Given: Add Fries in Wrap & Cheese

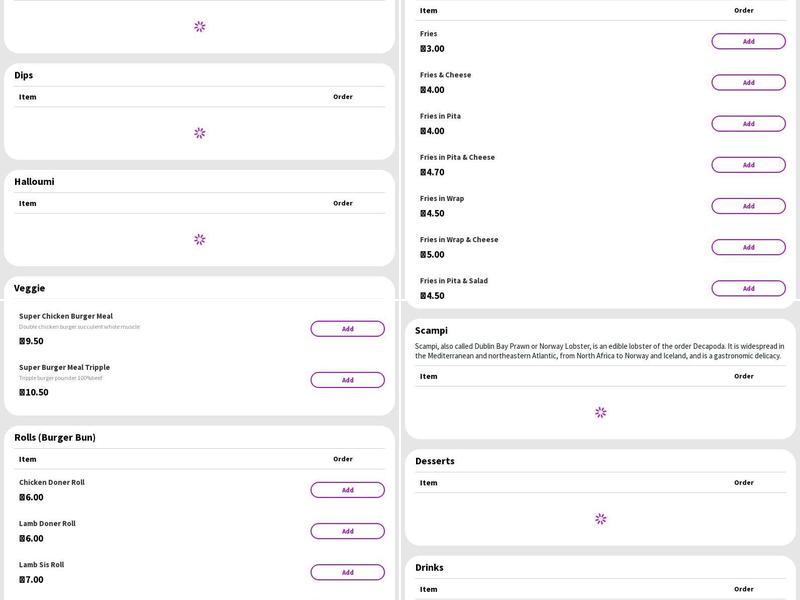Looking at the screenshot, I should (x=748, y=247).
